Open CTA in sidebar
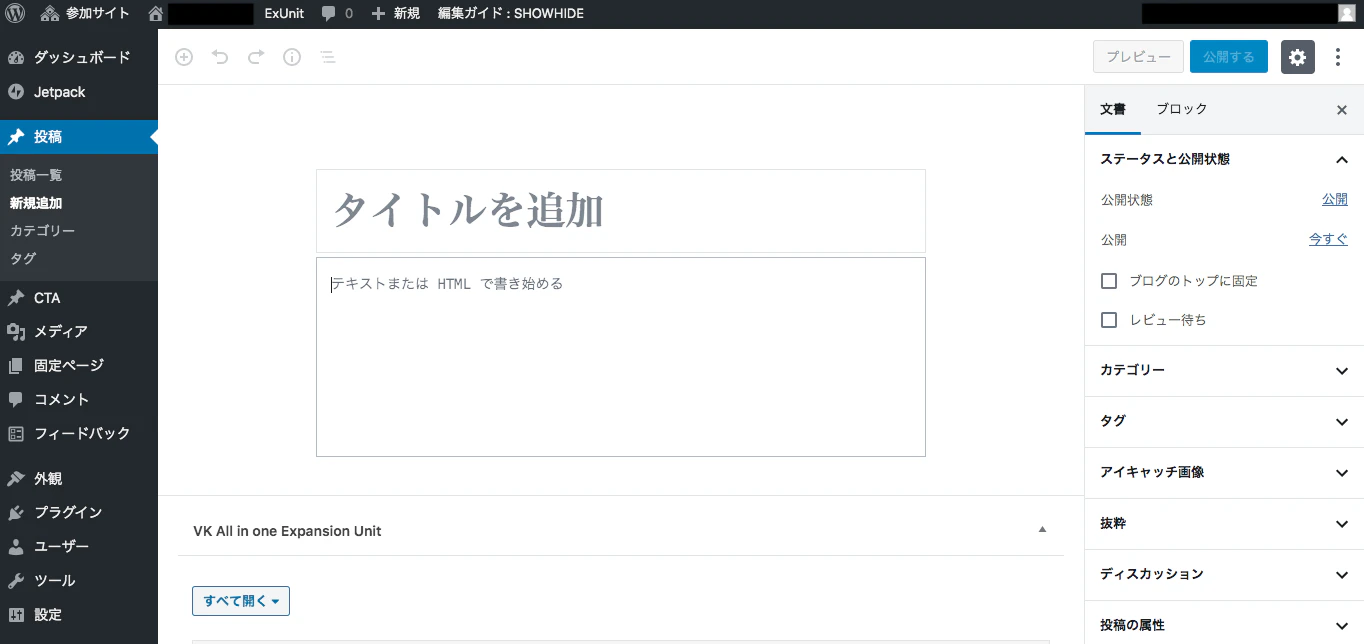The width and height of the screenshot is (1364, 644). click(x=79, y=298)
